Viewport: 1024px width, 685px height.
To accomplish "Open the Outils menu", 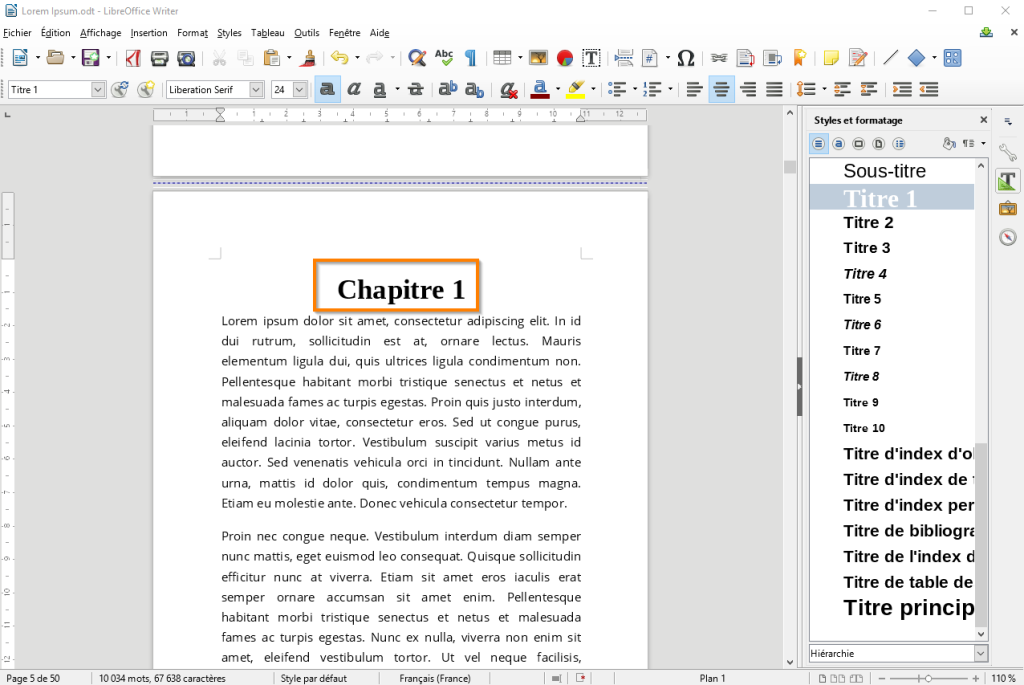I will pyautogui.click(x=306, y=33).
